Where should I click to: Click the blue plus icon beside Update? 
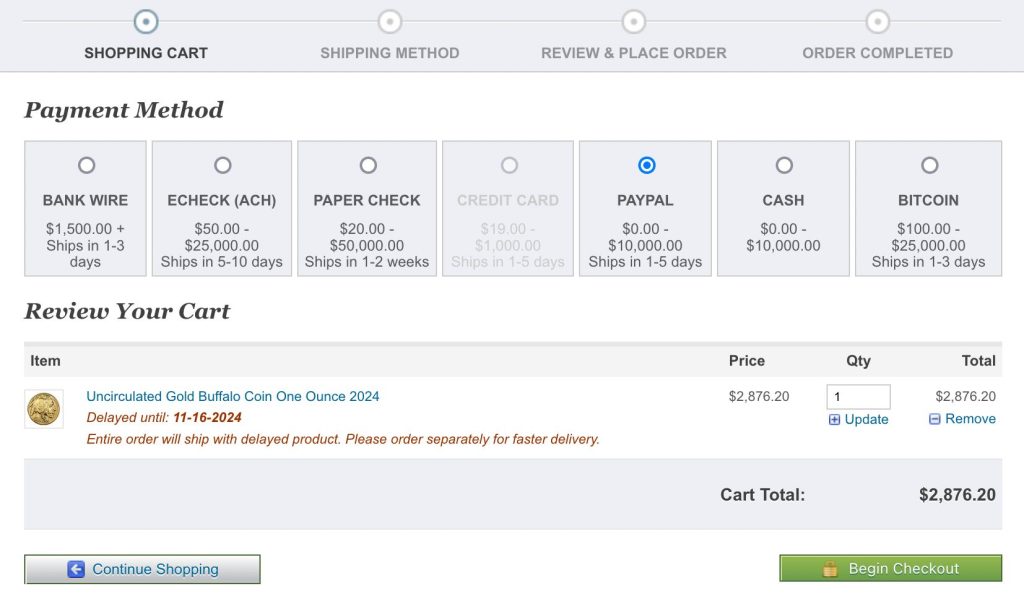(834, 420)
